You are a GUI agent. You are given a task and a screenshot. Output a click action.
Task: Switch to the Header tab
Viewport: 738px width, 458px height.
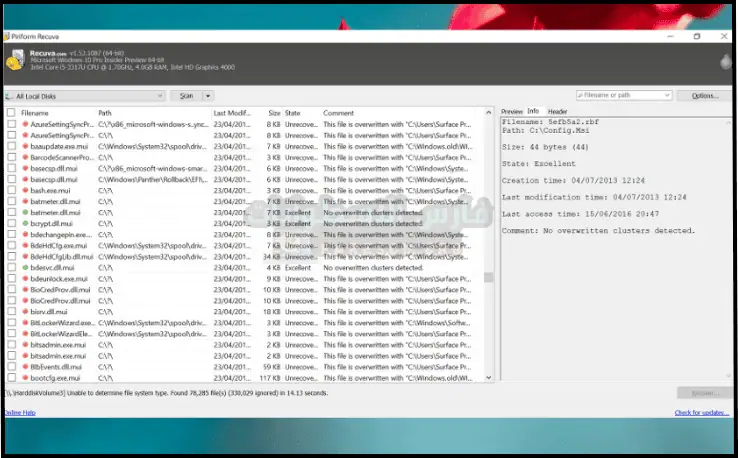click(557, 111)
